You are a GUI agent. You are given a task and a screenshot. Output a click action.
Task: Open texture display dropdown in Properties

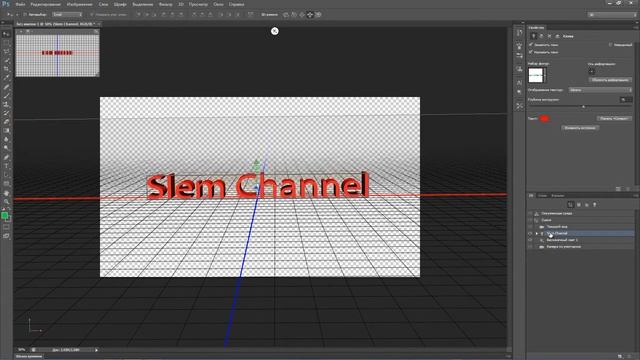(x=600, y=90)
